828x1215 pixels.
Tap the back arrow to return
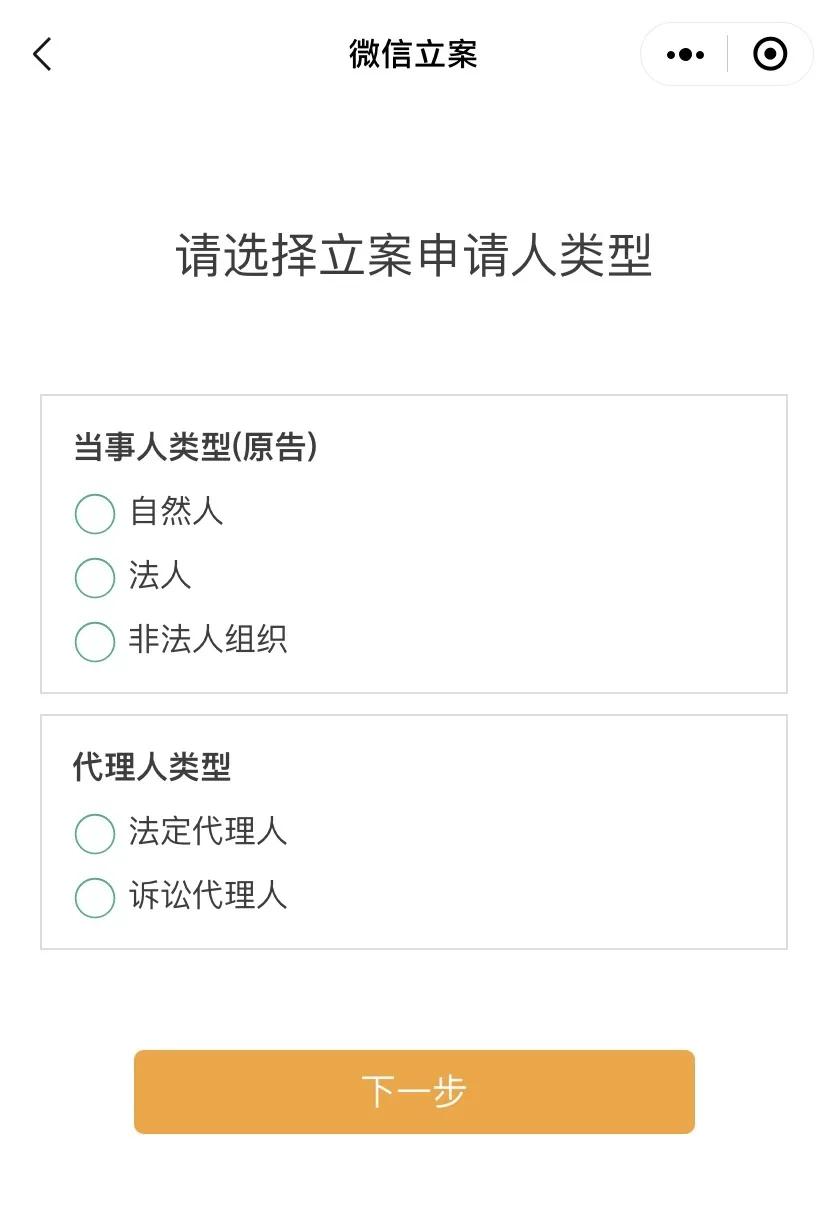pos(42,54)
